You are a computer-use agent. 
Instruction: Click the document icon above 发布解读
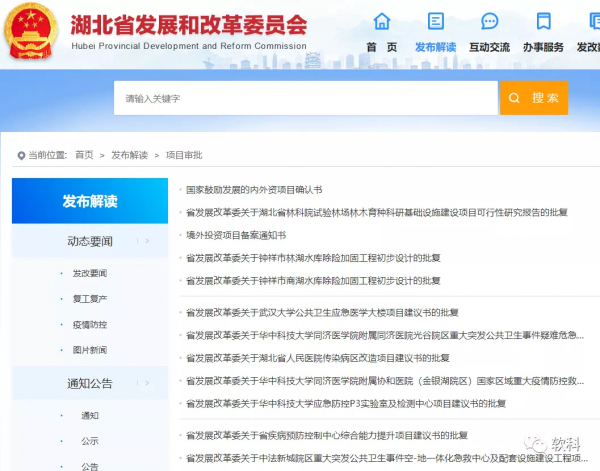click(x=435, y=21)
